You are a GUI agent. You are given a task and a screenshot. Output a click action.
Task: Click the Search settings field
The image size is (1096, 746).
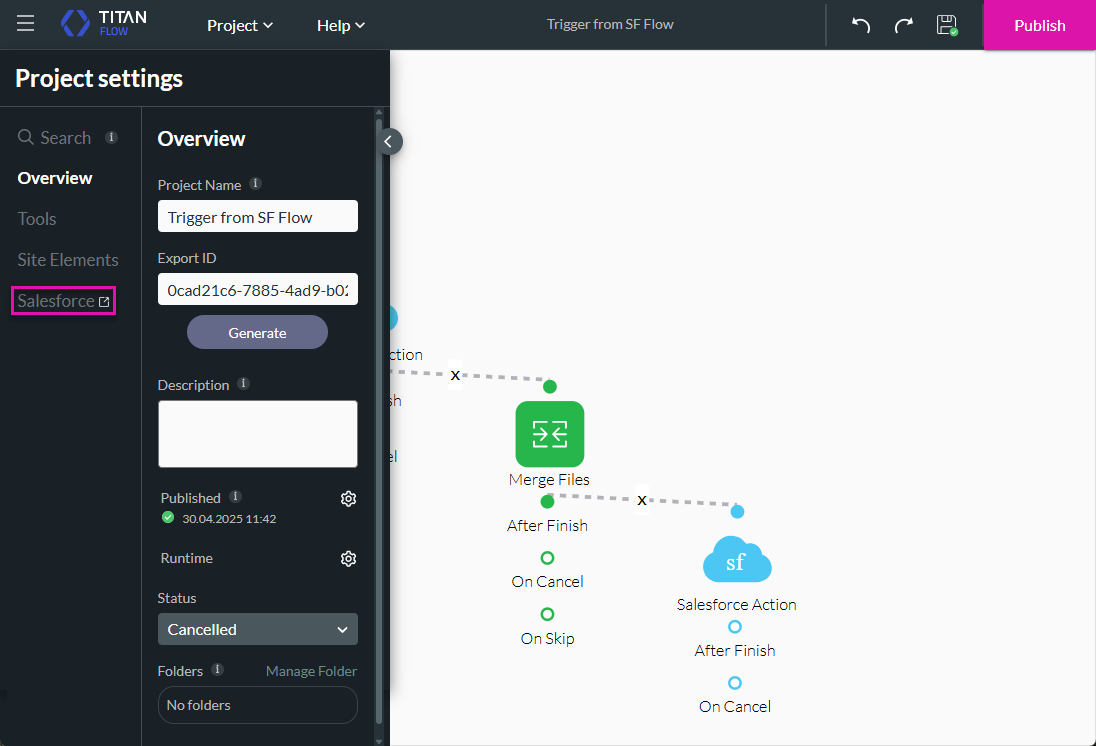click(55, 138)
